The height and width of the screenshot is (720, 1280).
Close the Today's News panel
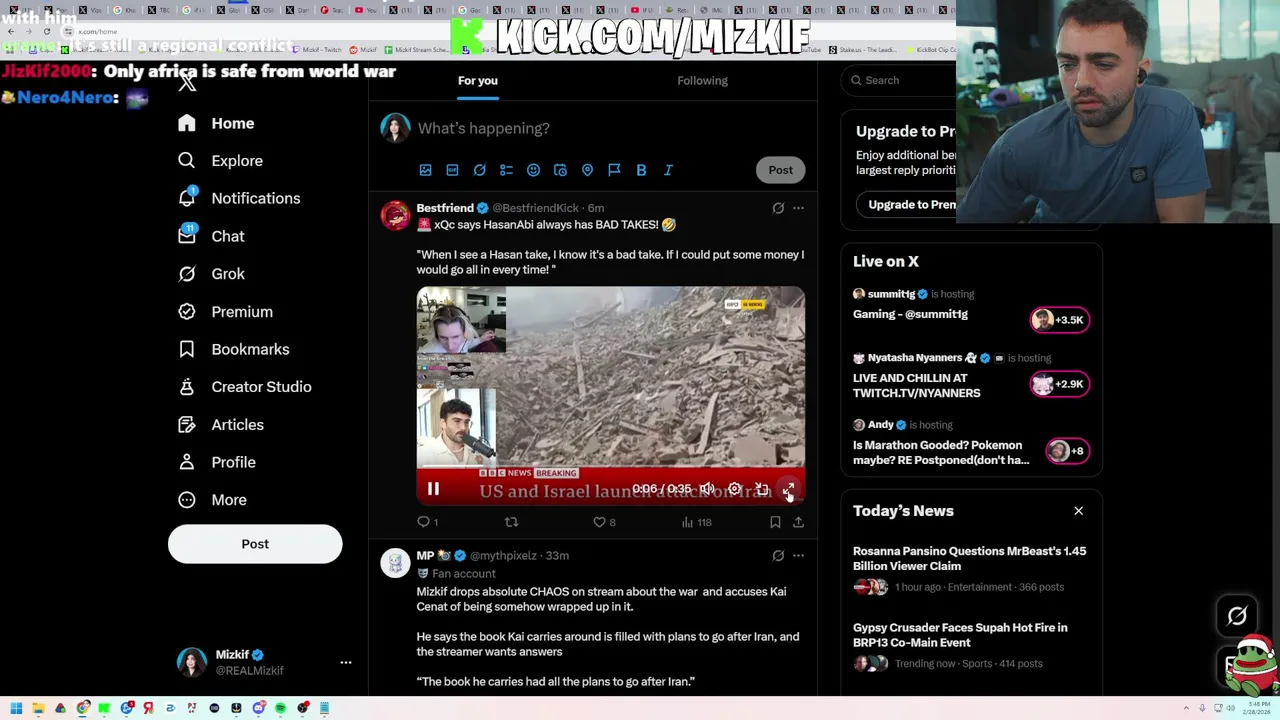pyautogui.click(x=1078, y=511)
